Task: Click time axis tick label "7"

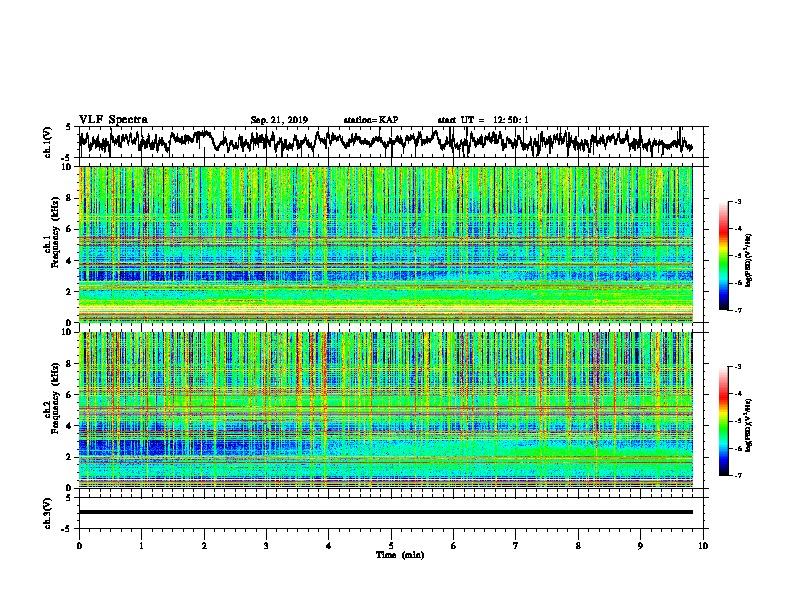Action: pos(516,546)
